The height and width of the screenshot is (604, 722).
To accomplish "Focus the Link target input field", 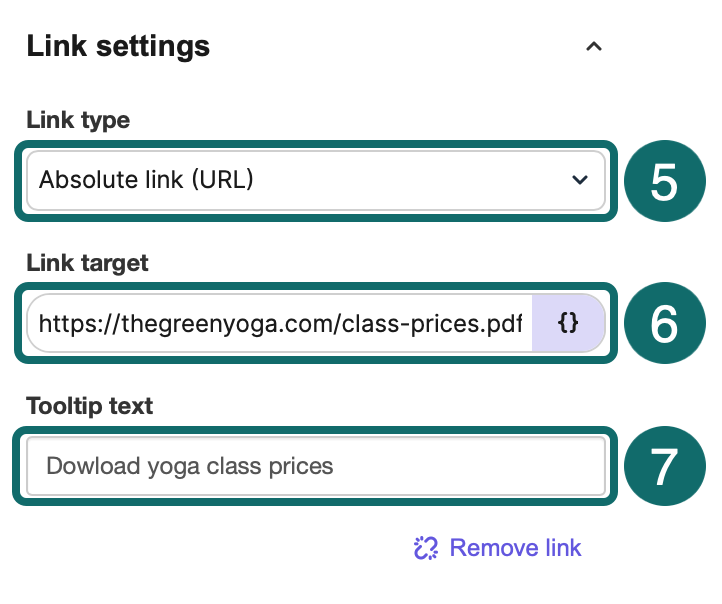I will click(279, 323).
